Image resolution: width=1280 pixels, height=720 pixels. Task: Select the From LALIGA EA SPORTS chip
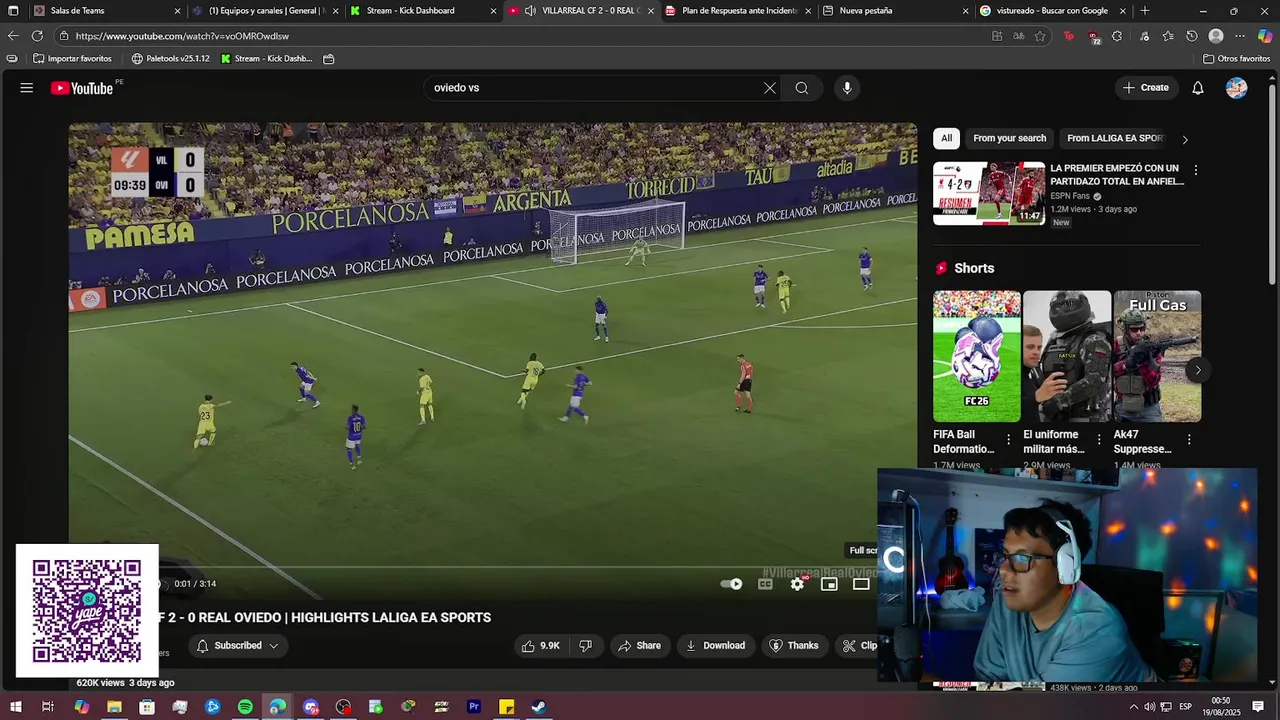[1115, 139]
